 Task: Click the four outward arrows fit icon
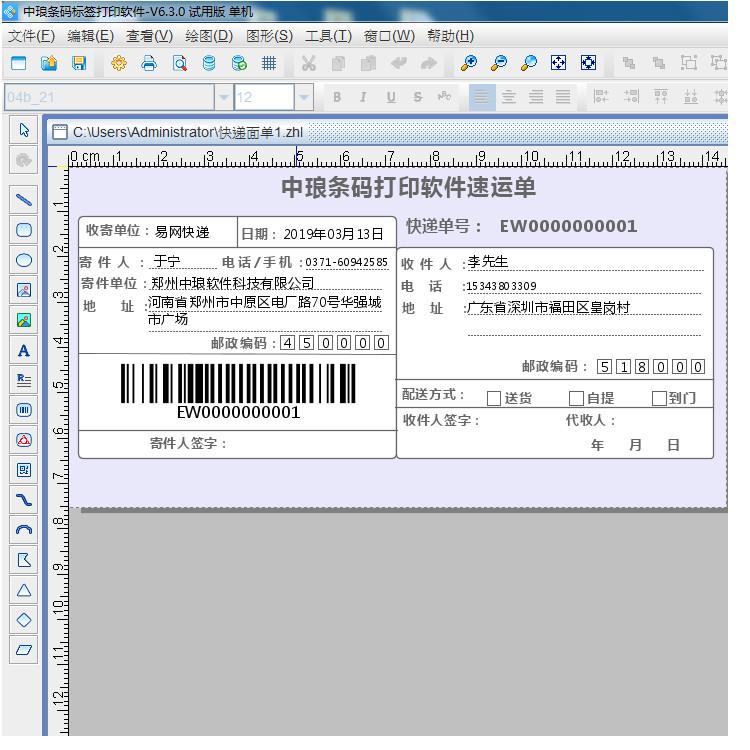click(558, 63)
